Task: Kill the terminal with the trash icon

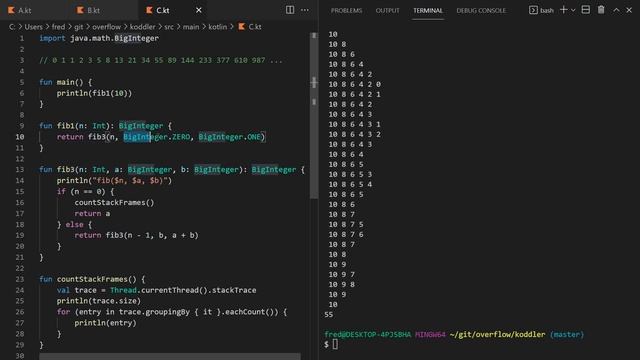Action: (601, 10)
